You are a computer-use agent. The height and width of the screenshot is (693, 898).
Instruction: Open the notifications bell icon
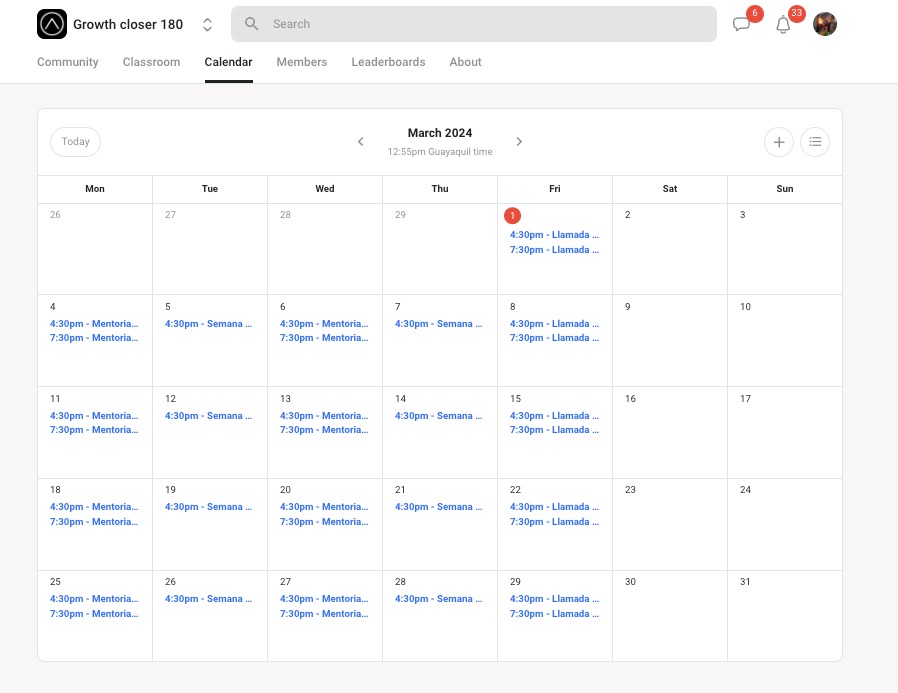[x=783, y=25]
